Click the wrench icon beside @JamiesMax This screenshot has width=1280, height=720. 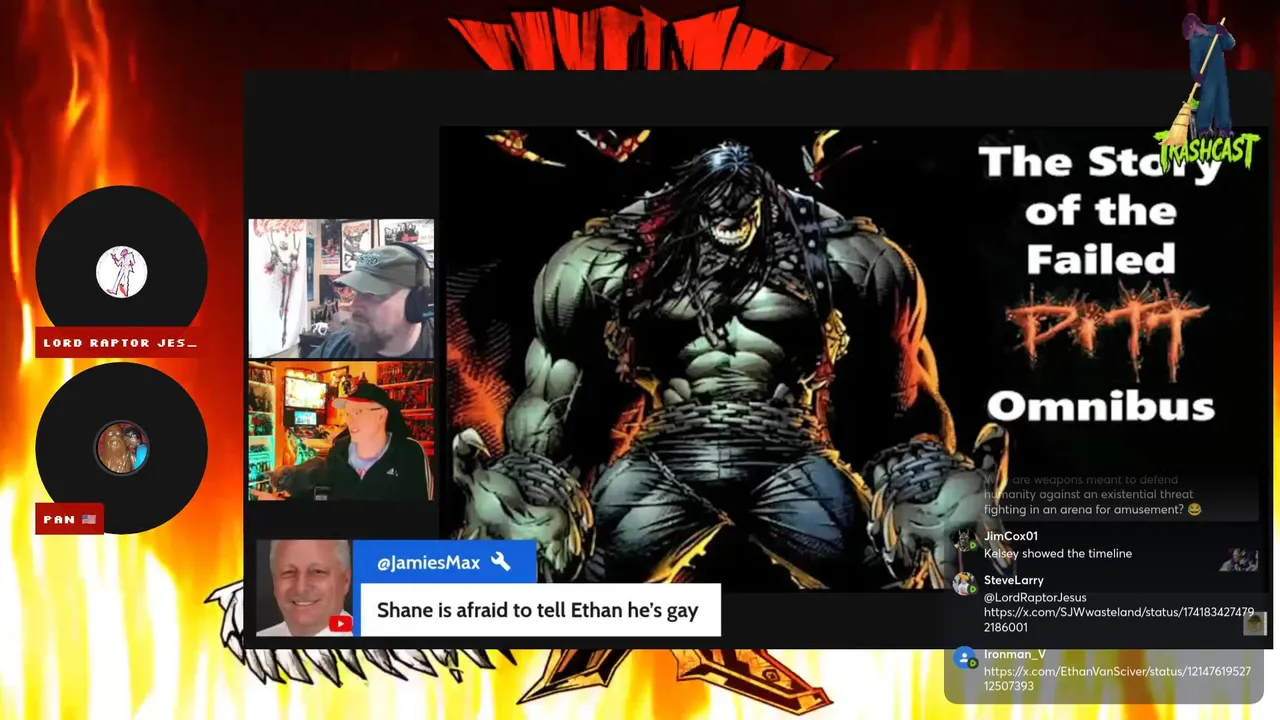pyautogui.click(x=501, y=562)
